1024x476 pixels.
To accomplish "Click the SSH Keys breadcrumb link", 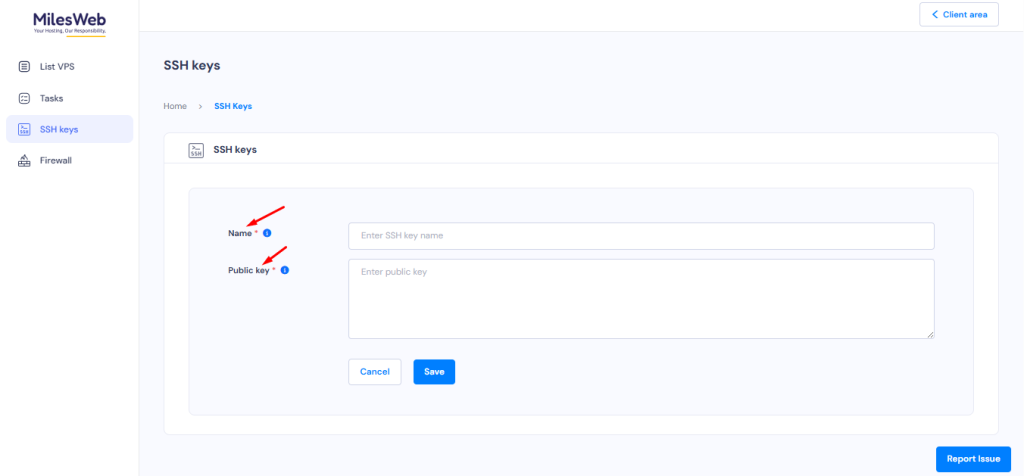I will tap(233, 106).
